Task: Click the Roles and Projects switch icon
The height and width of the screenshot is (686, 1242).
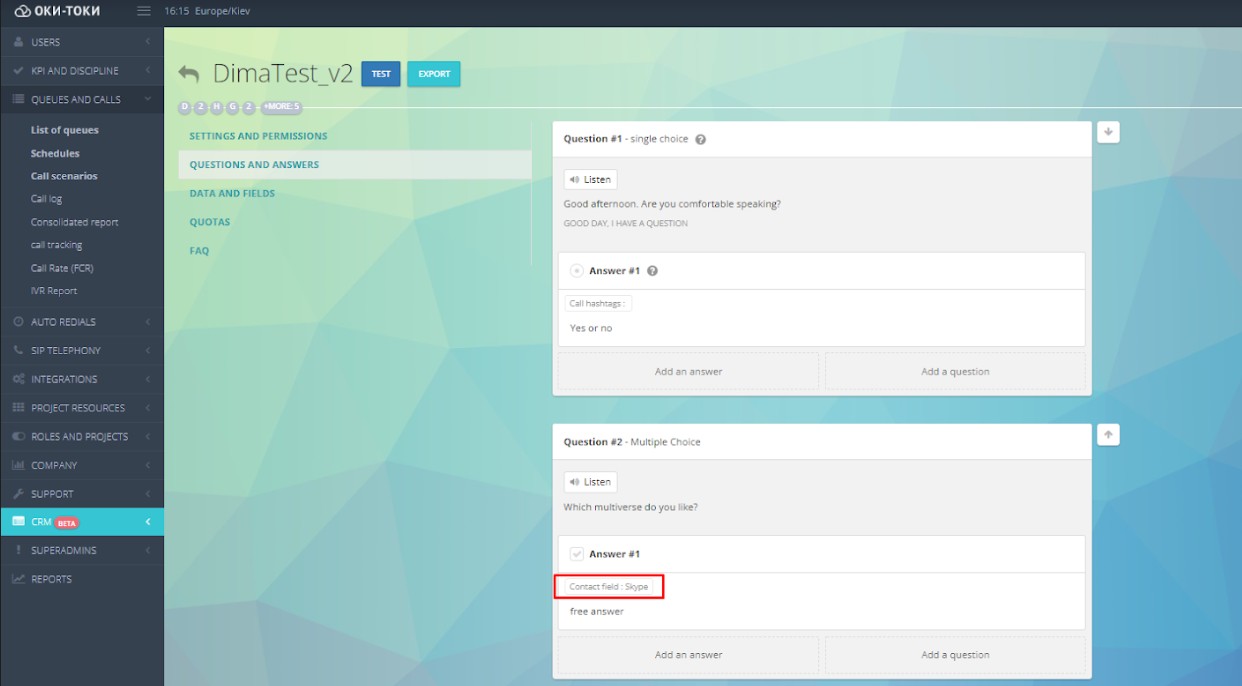Action: [x=18, y=437]
